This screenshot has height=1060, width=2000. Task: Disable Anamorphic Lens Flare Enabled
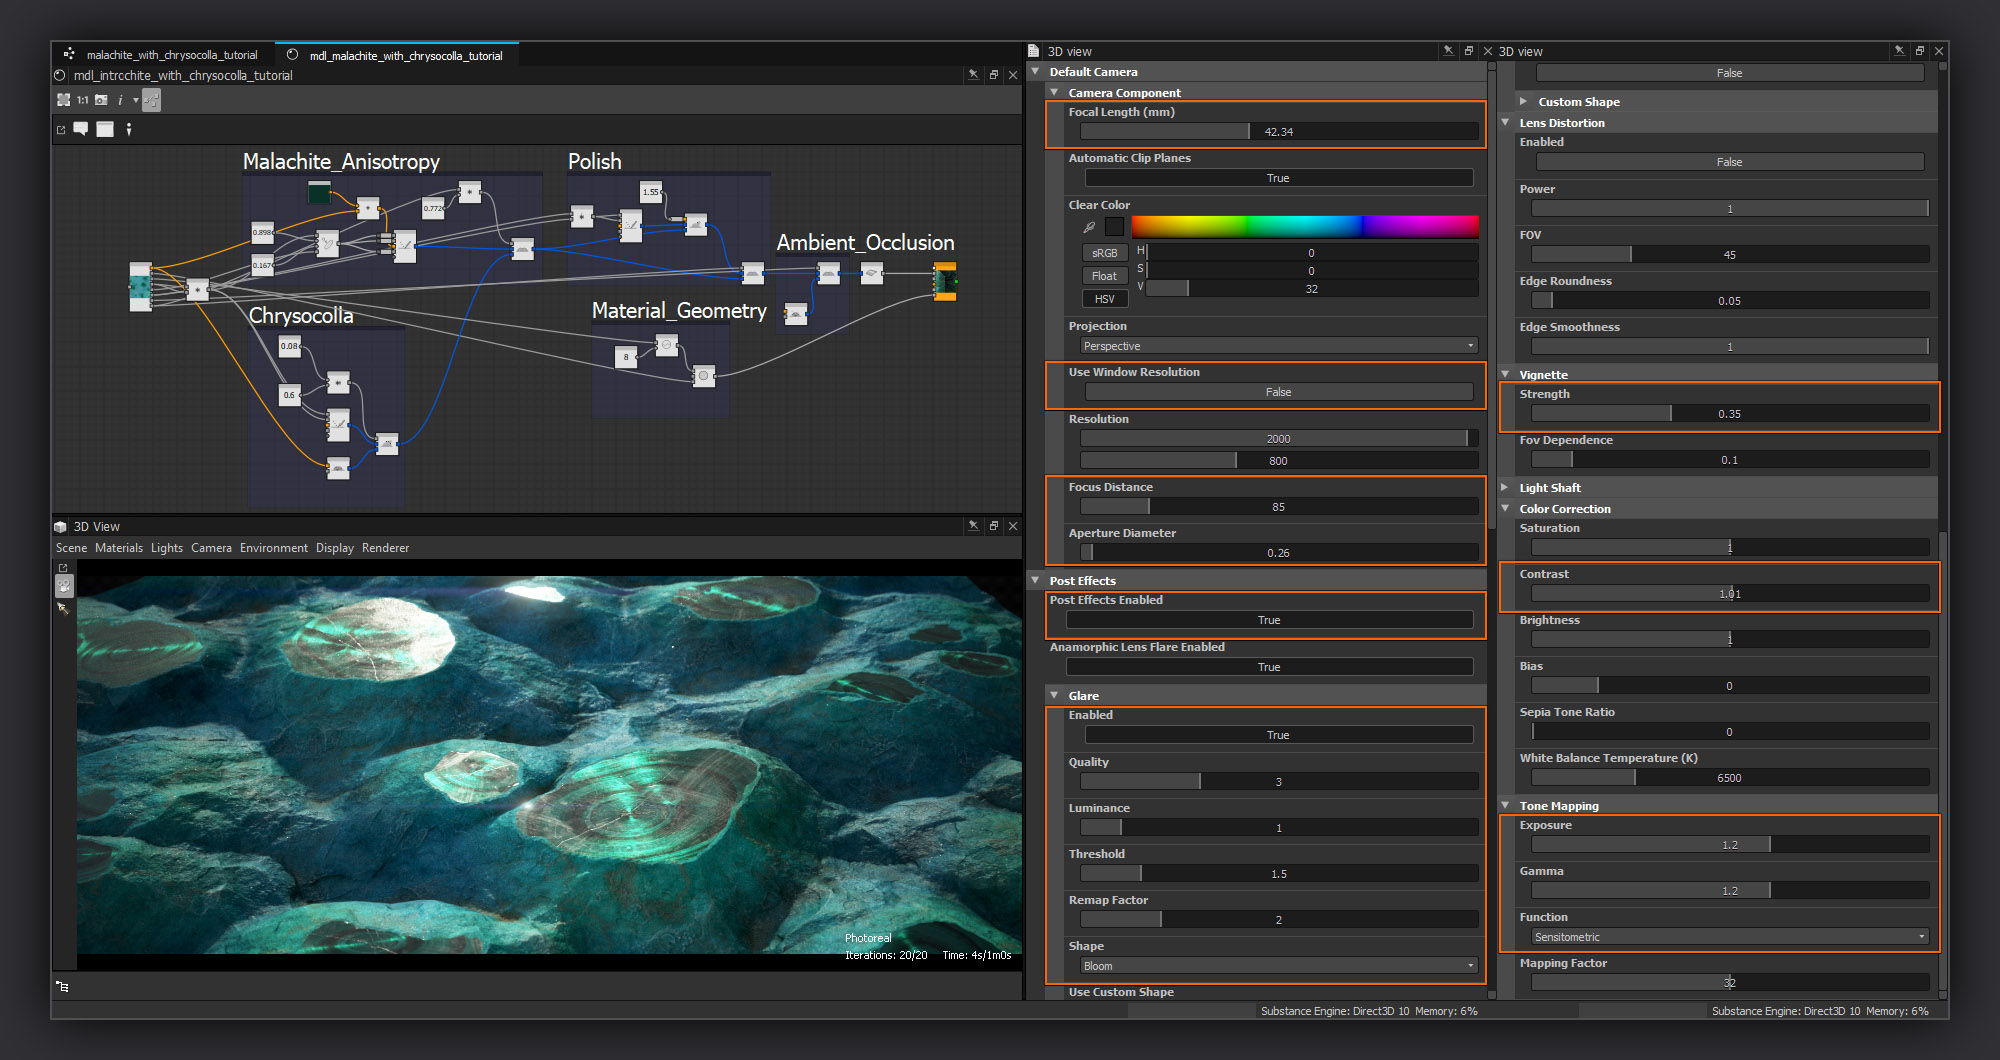(x=1268, y=667)
